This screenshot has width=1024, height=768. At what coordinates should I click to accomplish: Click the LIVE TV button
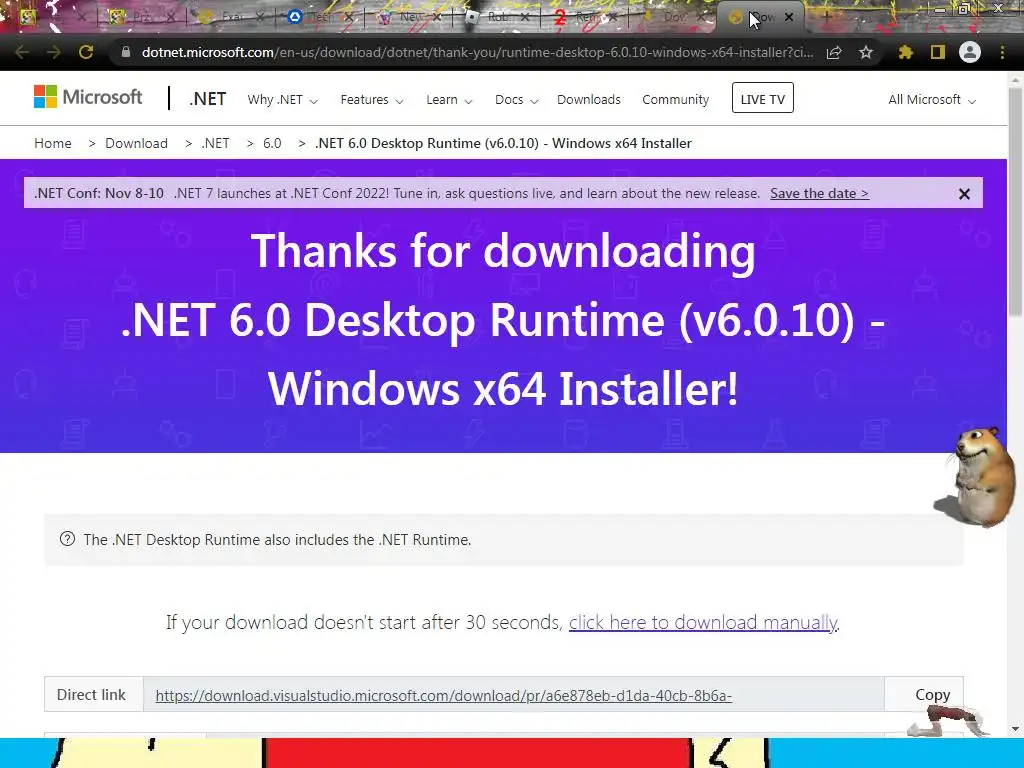coord(762,98)
